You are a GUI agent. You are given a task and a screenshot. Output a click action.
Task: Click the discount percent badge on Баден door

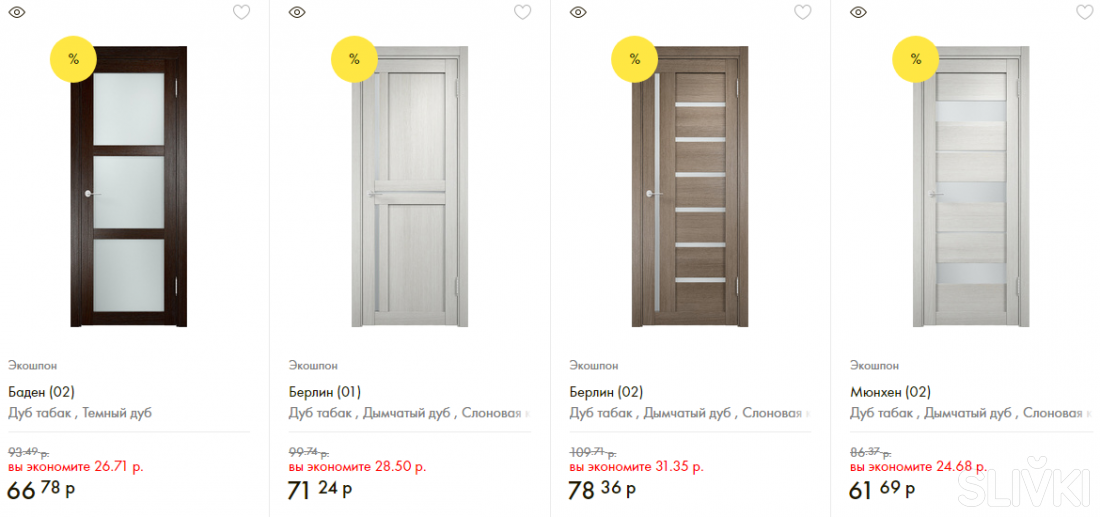[x=73, y=59]
